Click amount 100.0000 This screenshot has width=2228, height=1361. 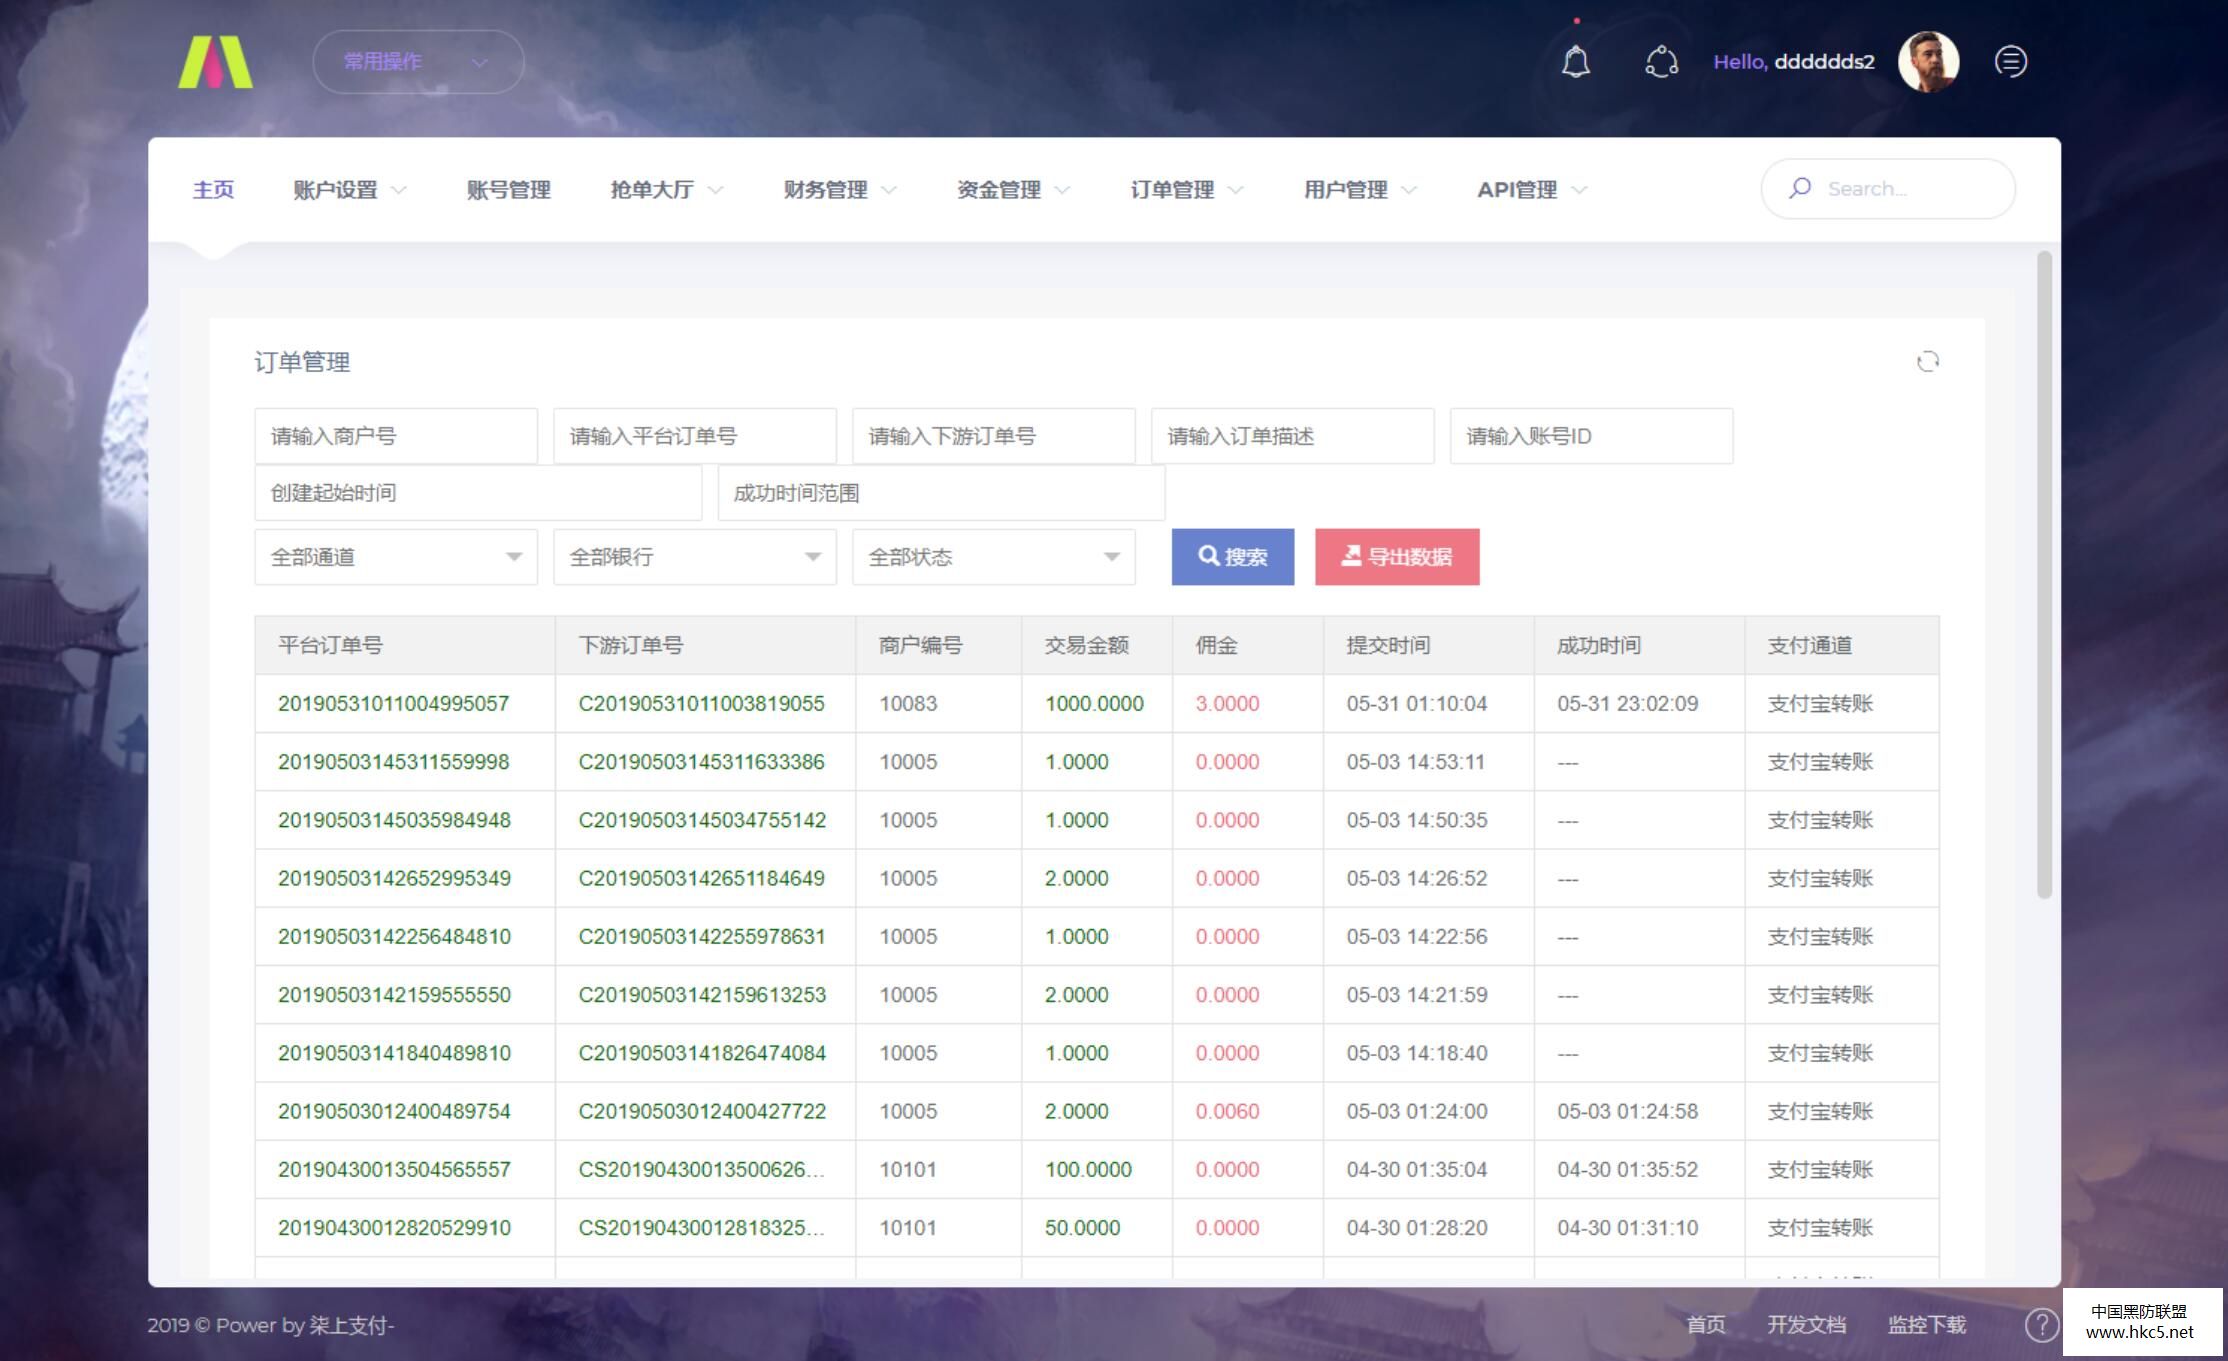[1088, 1170]
